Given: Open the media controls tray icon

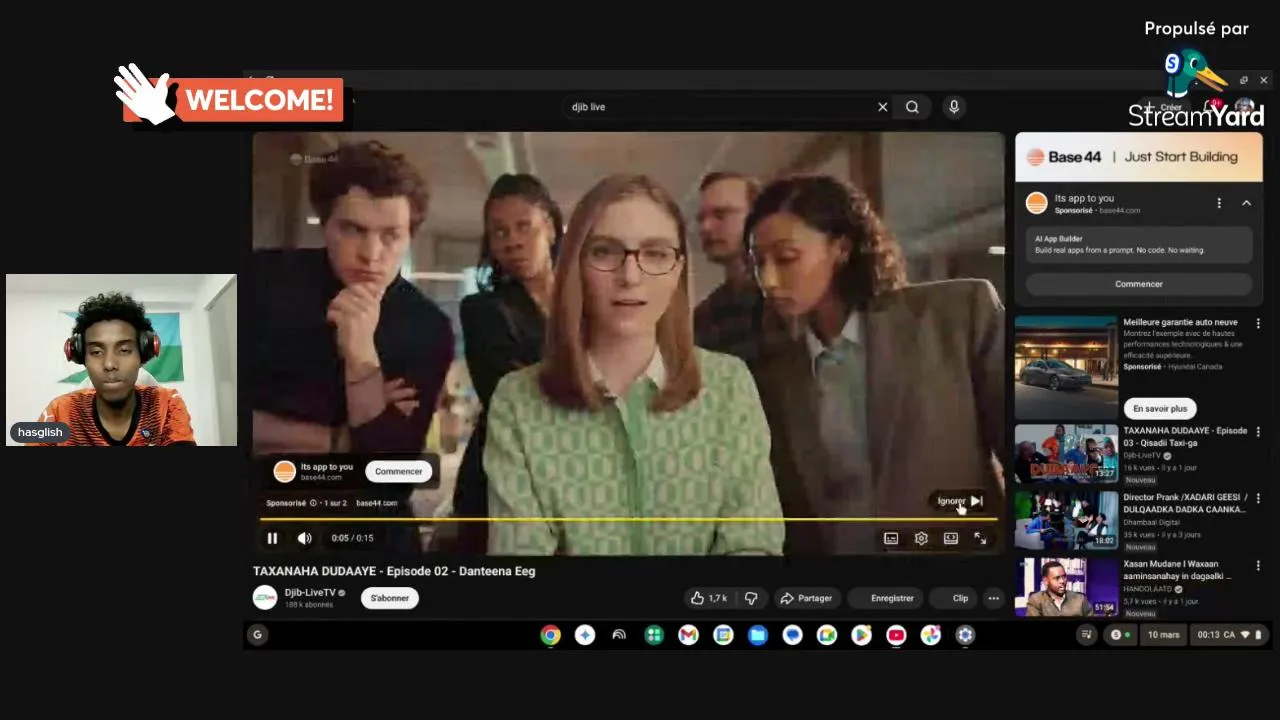Looking at the screenshot, I should [x=1087, y=635].
